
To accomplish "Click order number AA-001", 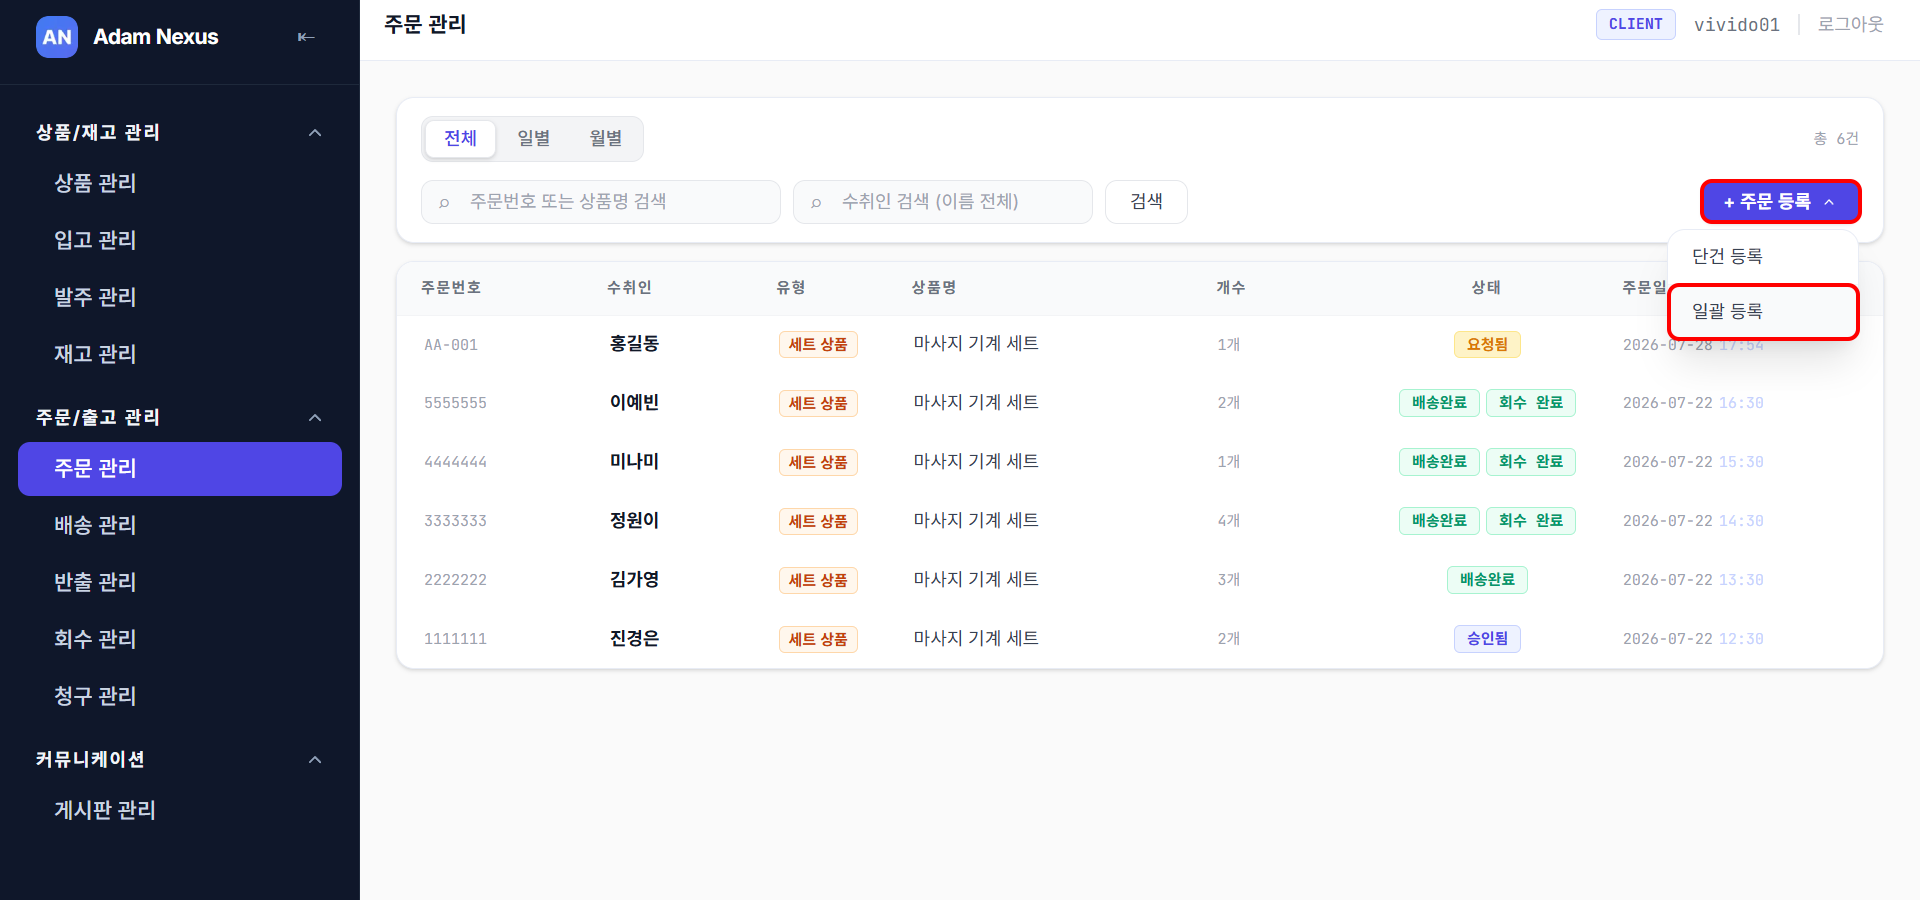I will click(x=451, y=345).
